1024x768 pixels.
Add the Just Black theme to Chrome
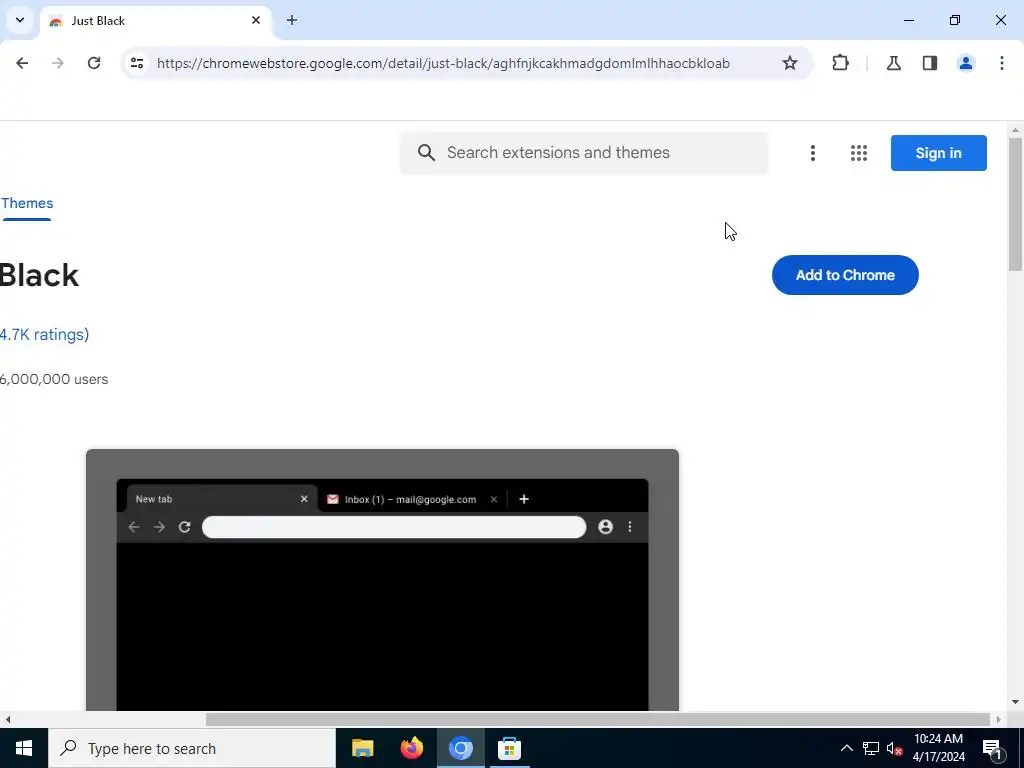(845, 275)
